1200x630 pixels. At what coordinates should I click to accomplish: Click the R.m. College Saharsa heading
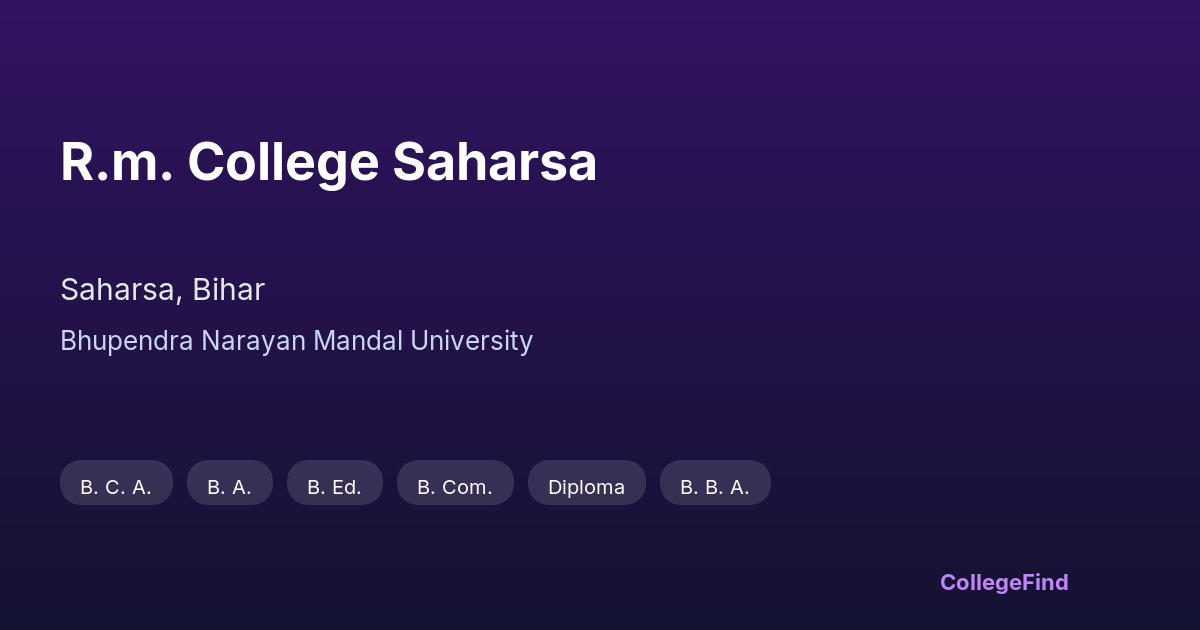click(x=328, y=162)
